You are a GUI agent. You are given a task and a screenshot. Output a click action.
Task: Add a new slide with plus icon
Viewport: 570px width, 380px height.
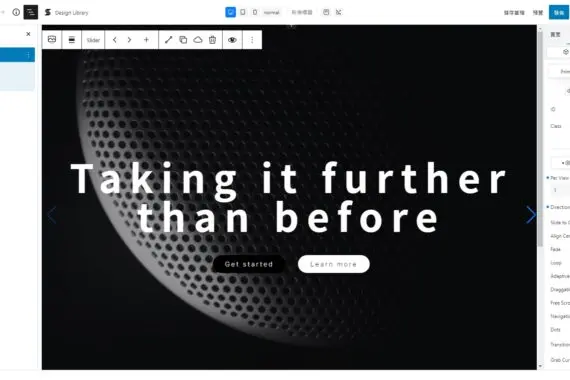click(146, 40)
